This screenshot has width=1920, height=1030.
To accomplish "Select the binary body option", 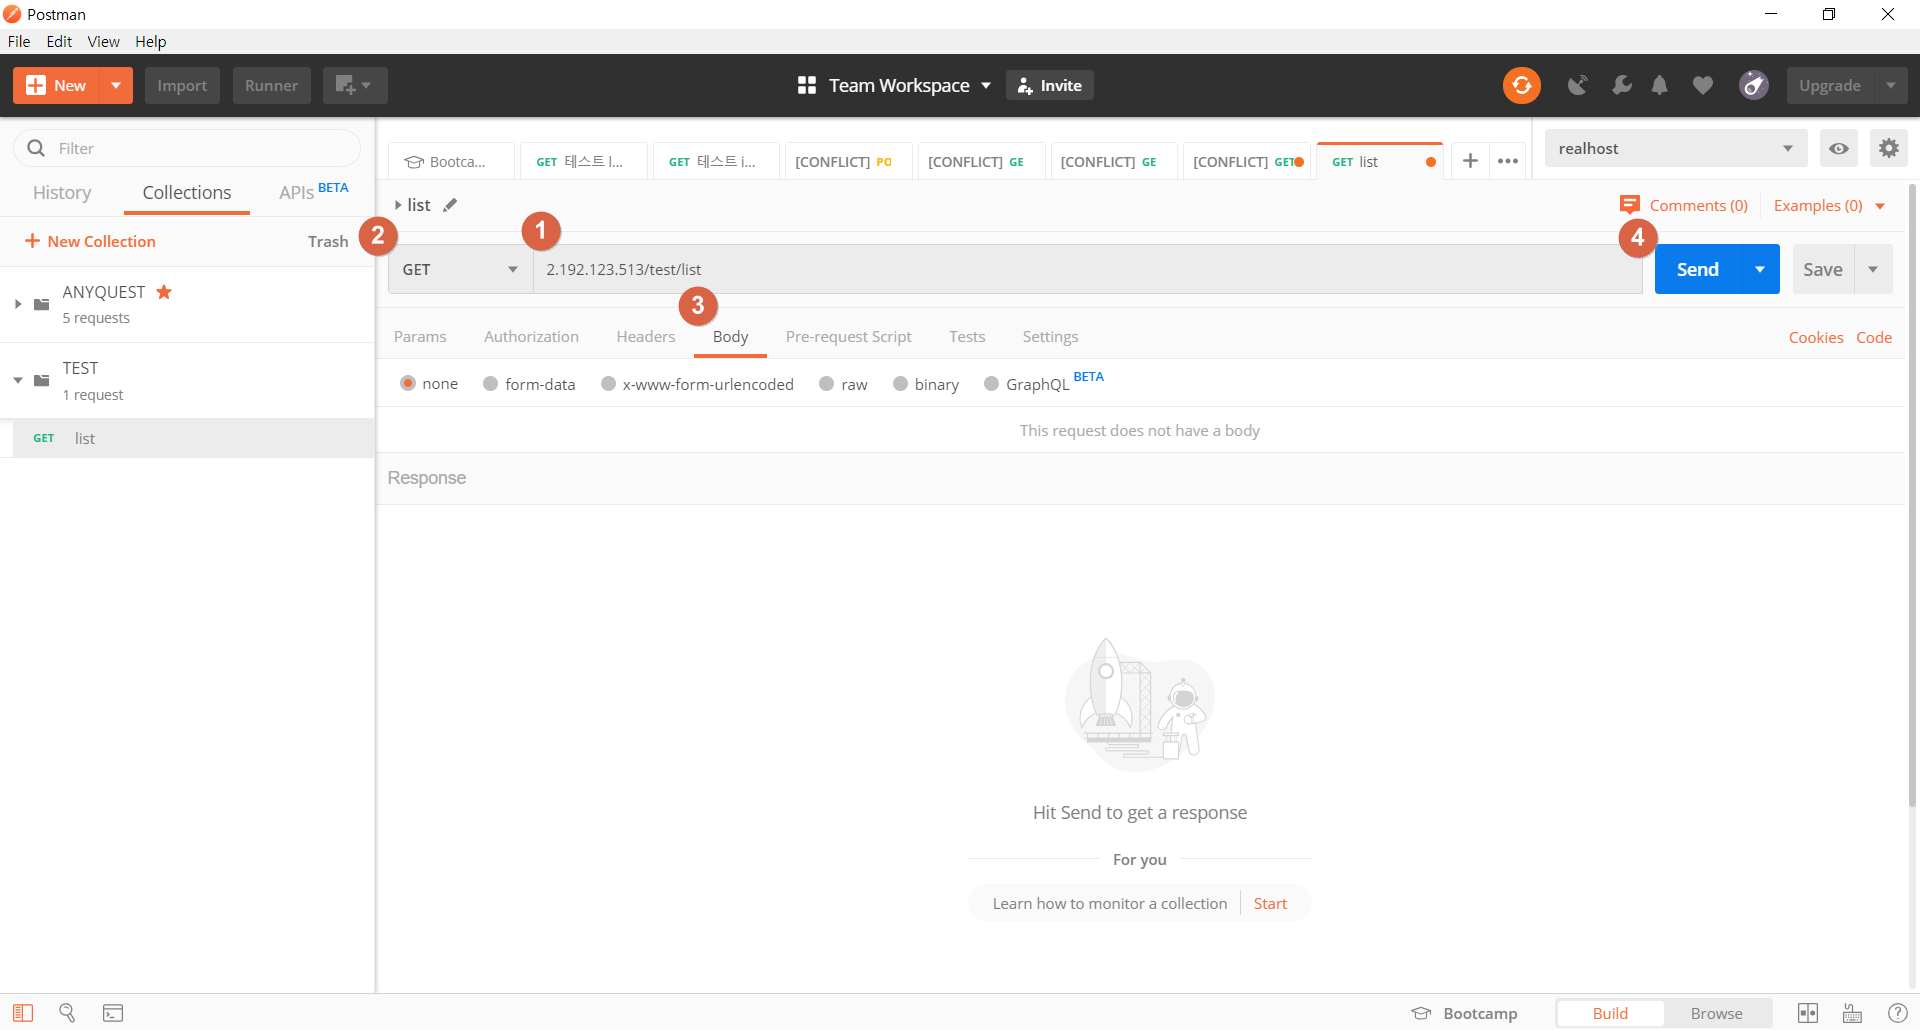I will [900, 383].
